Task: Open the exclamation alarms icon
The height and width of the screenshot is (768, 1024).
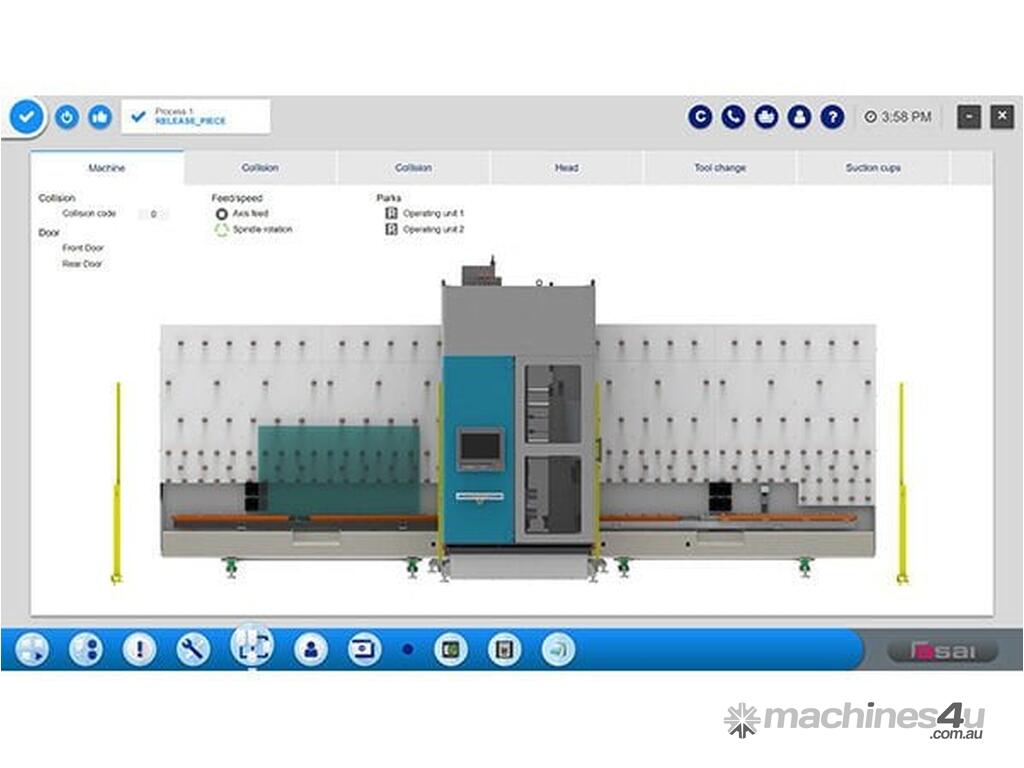Action: [x=139, y=650]
